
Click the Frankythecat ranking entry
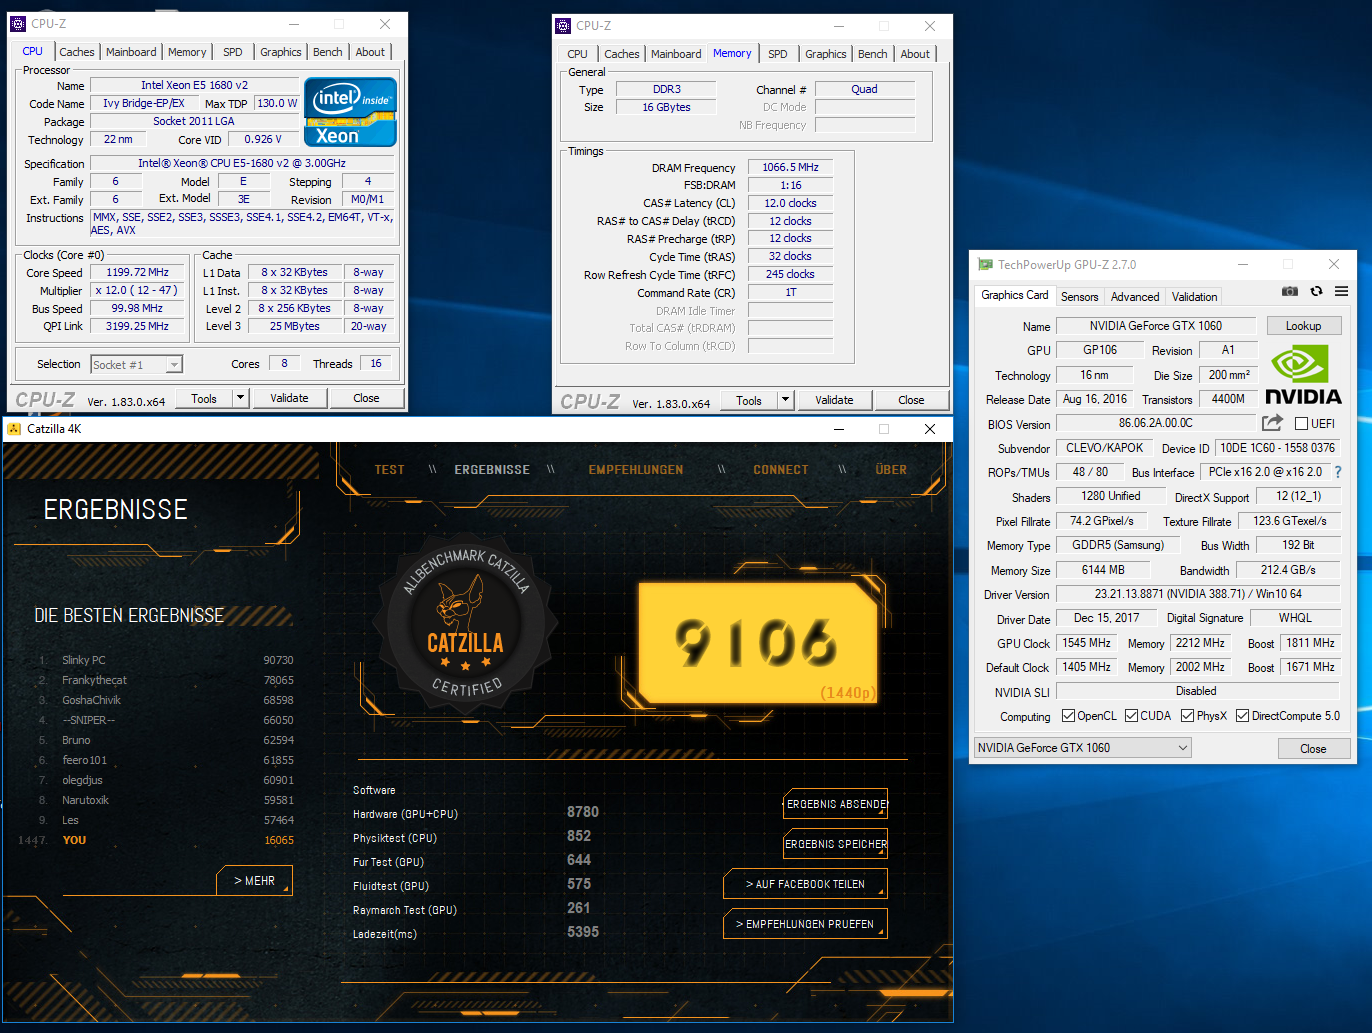pyautogui.click(x=166, y=680)
